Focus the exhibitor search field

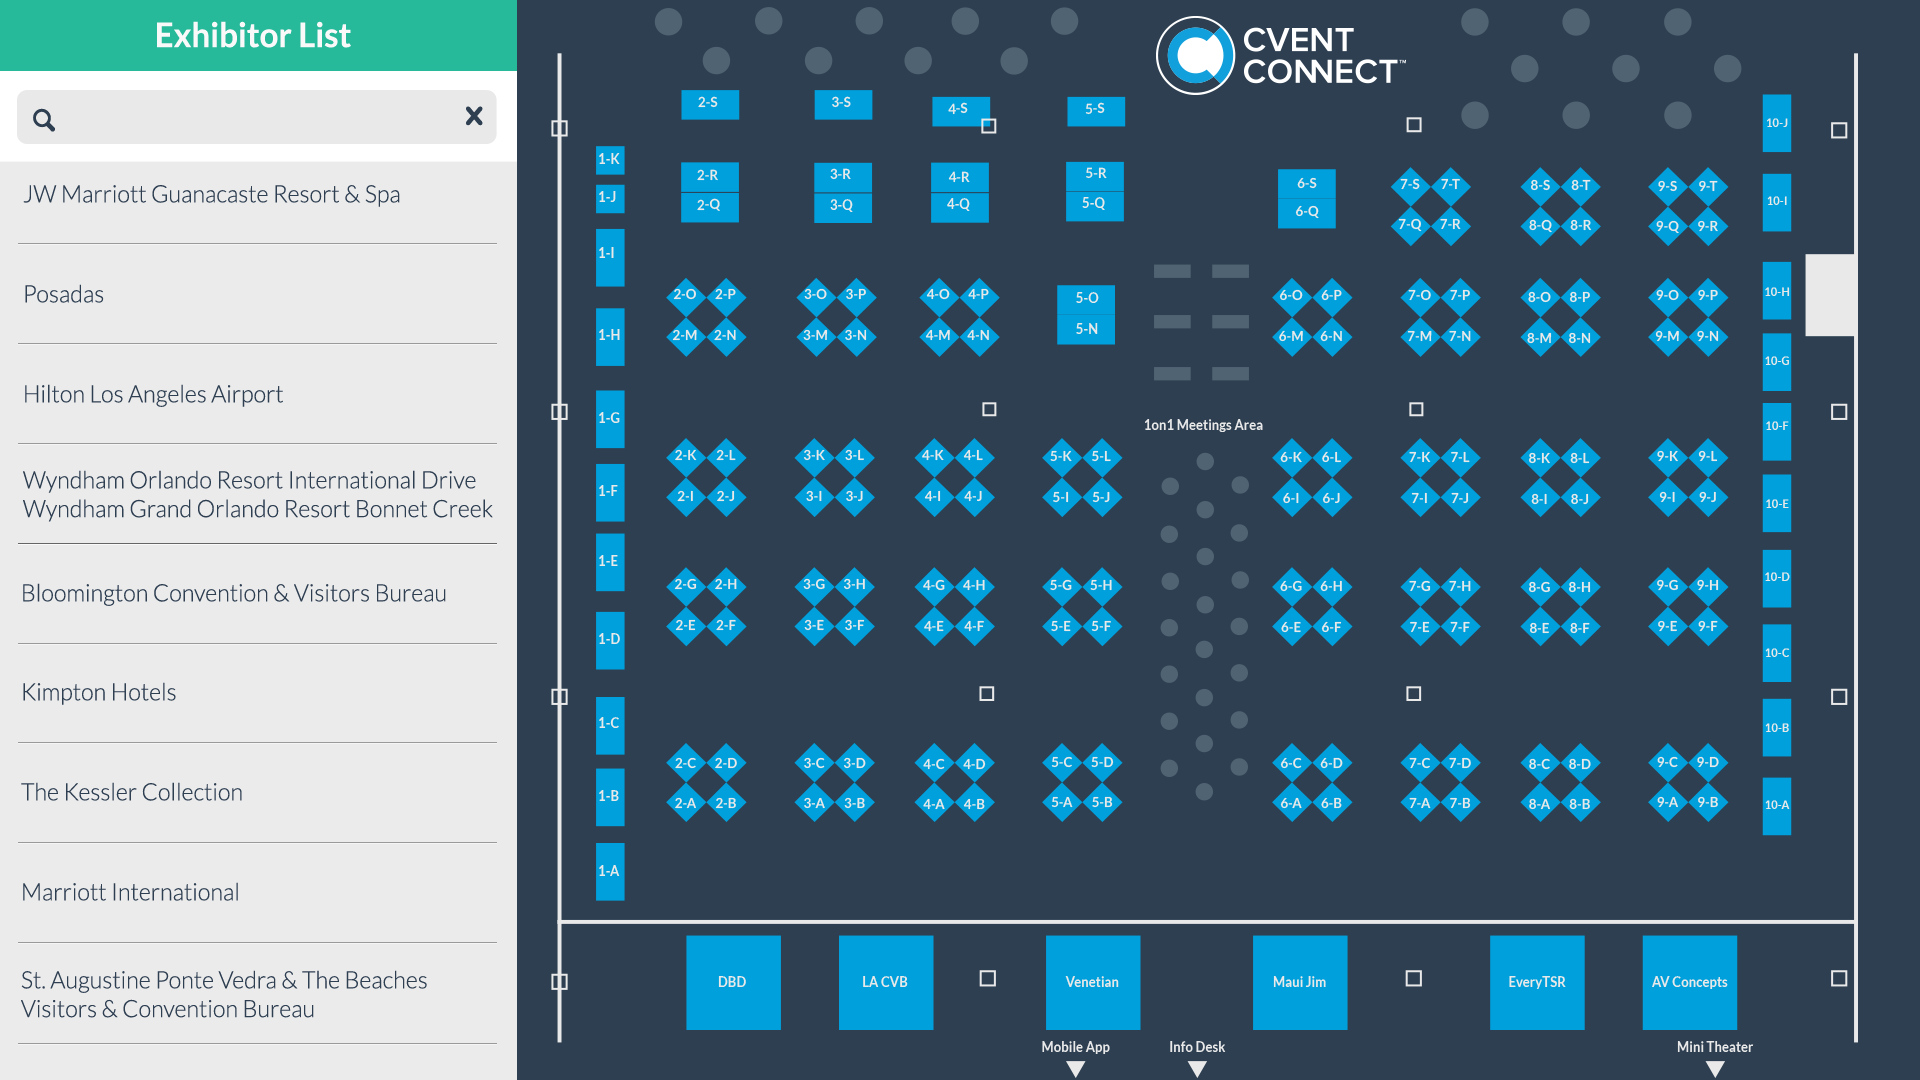(x=257, y=117)
